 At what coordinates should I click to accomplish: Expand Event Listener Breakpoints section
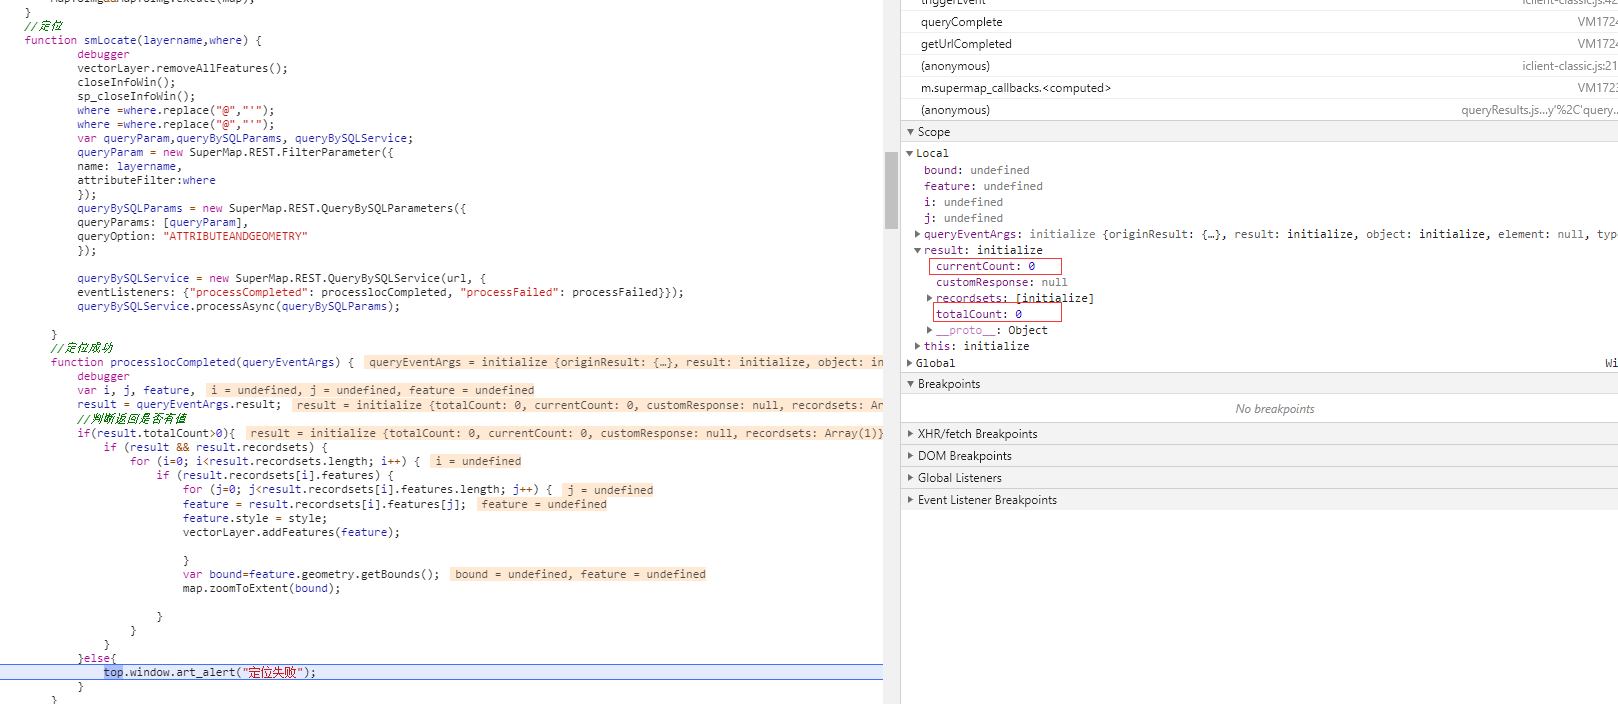coord(911,500)
